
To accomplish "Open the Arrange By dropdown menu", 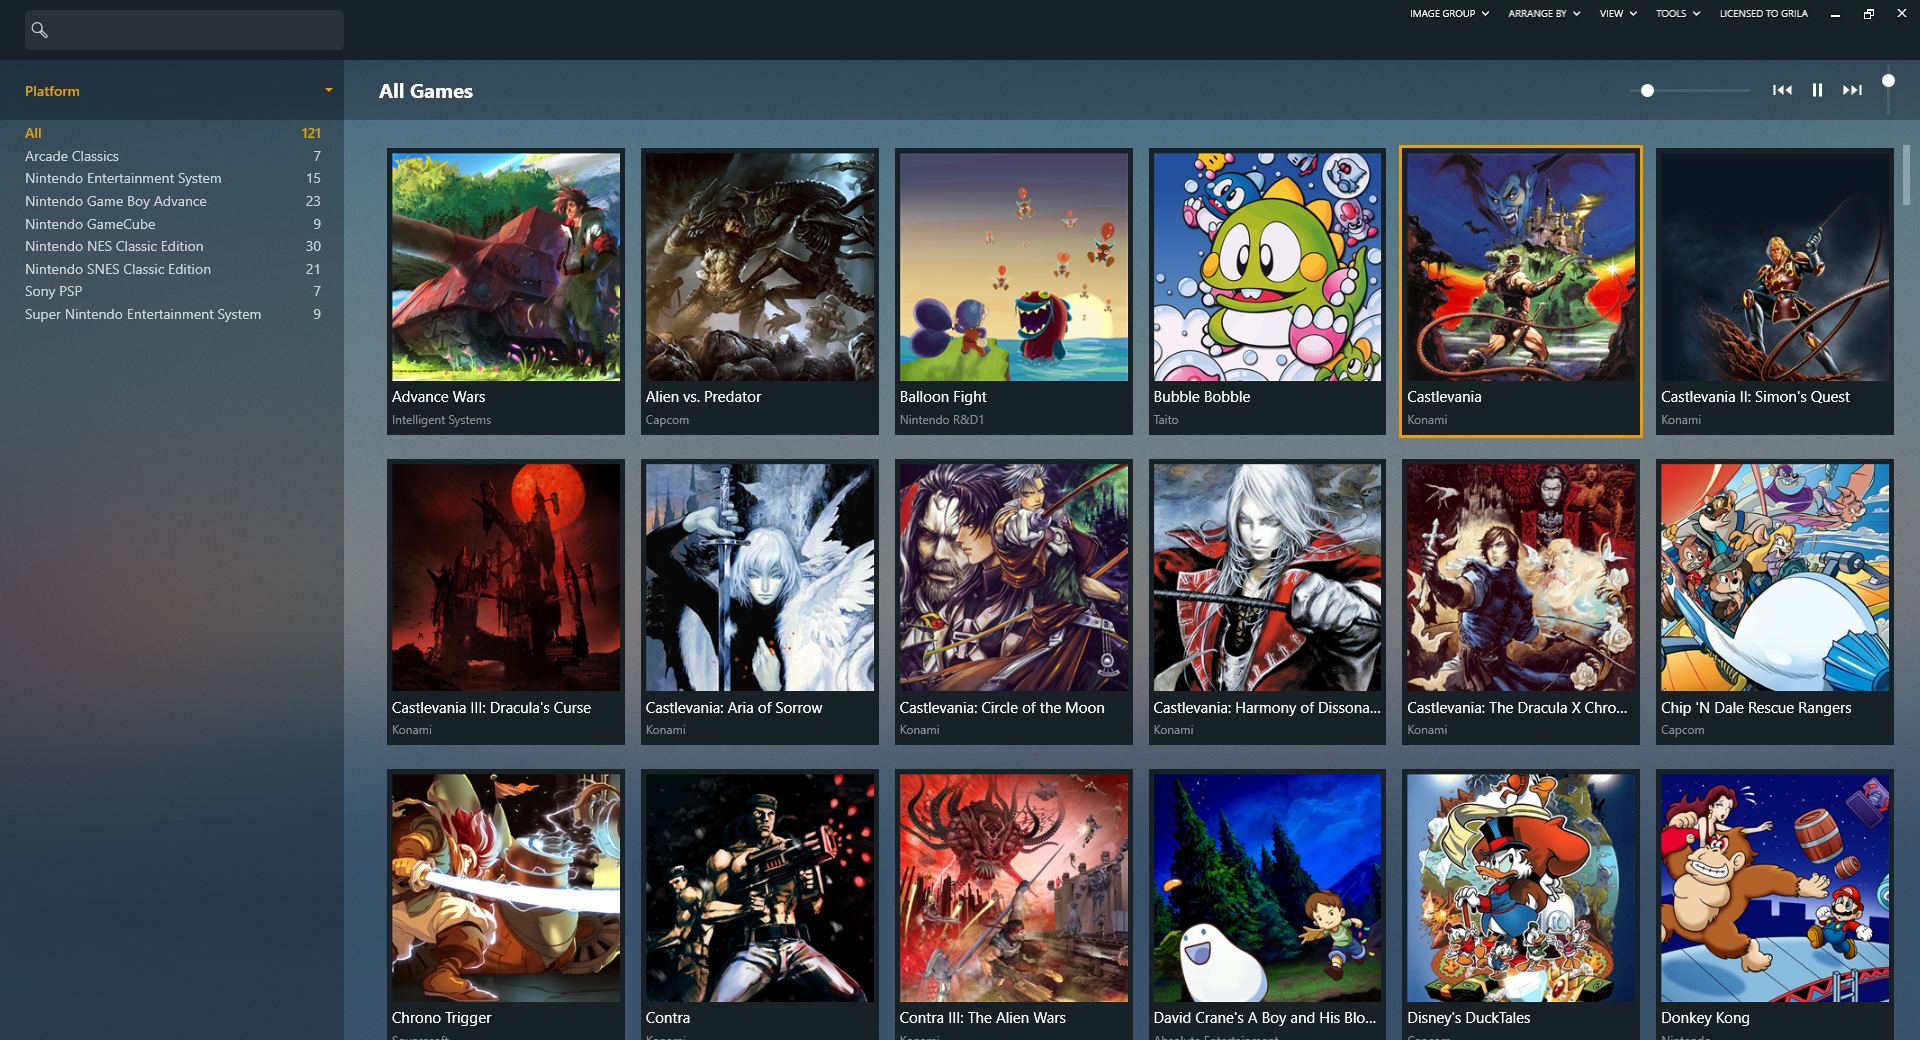I will coord(1544,14).
